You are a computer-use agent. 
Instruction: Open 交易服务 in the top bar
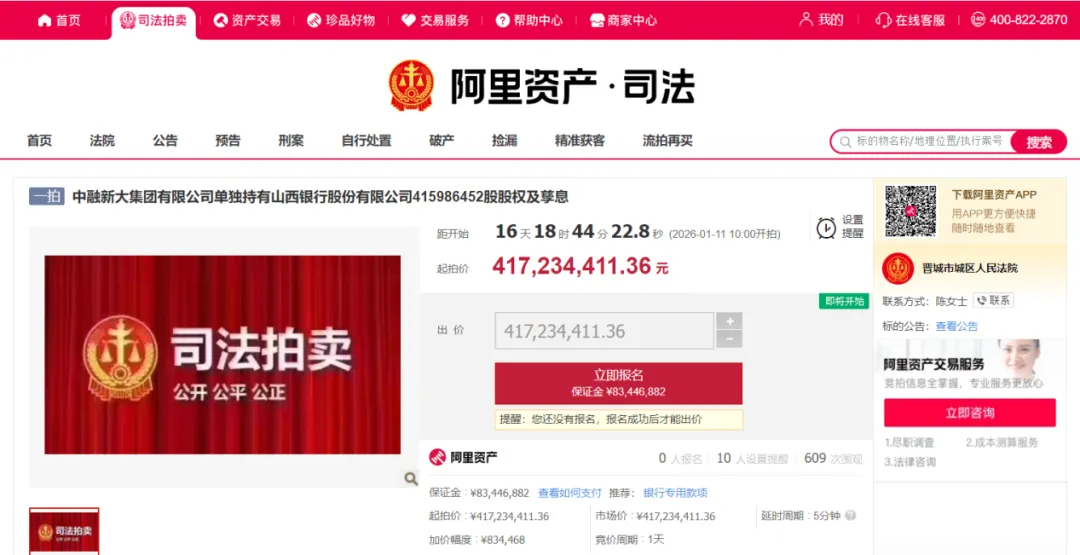435,20
